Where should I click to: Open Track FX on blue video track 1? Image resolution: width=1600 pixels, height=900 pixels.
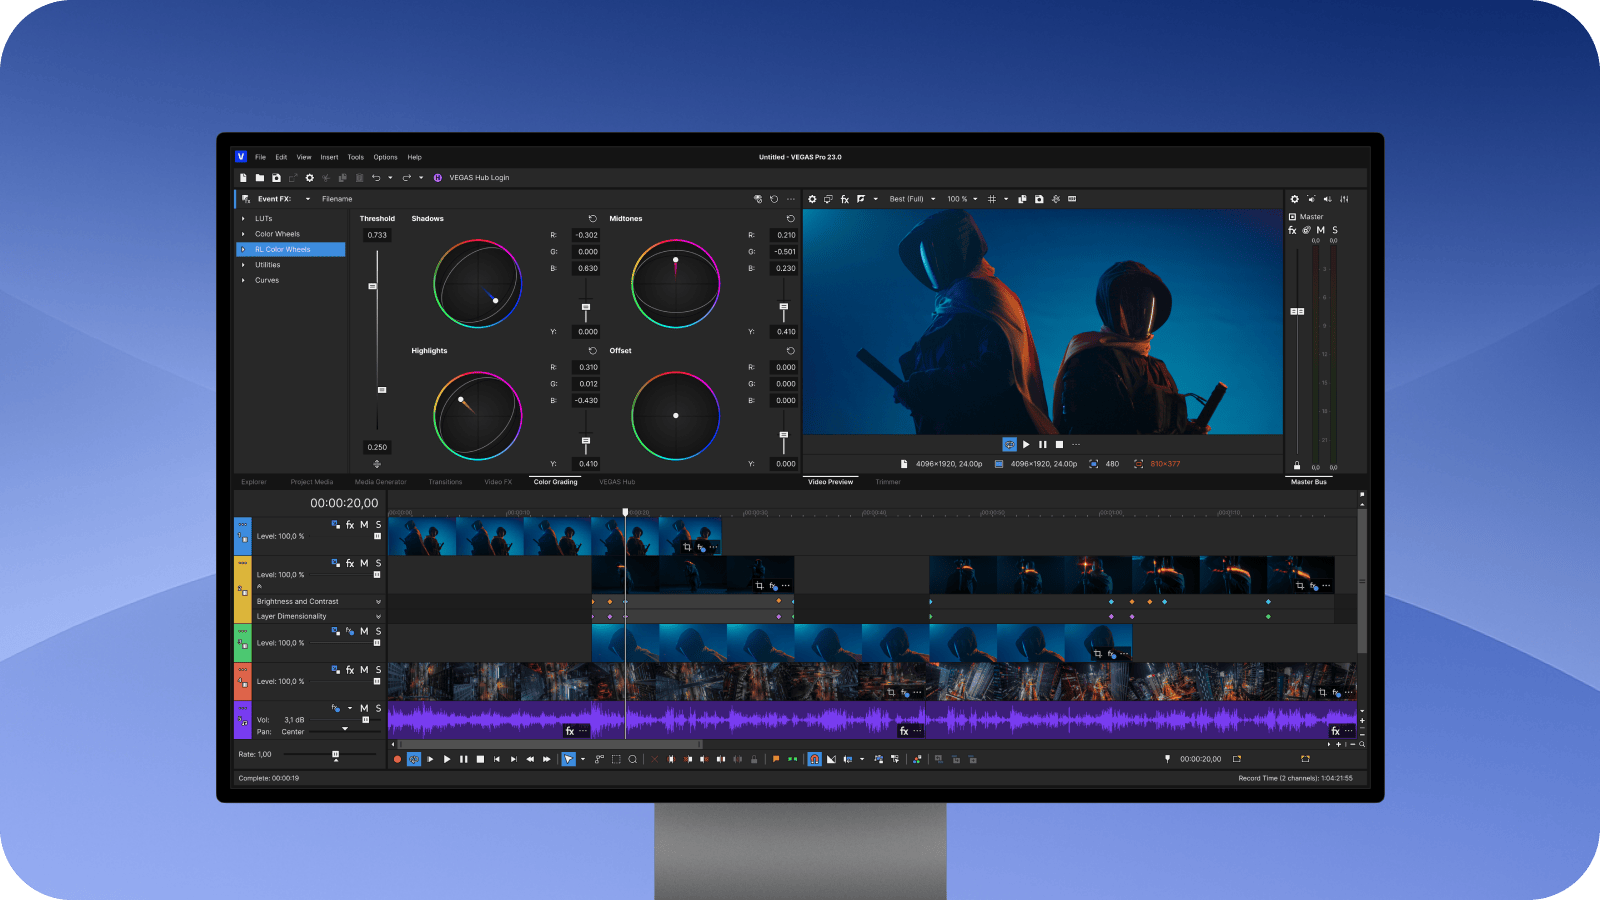pyautogui.click(x=350, y=525)
